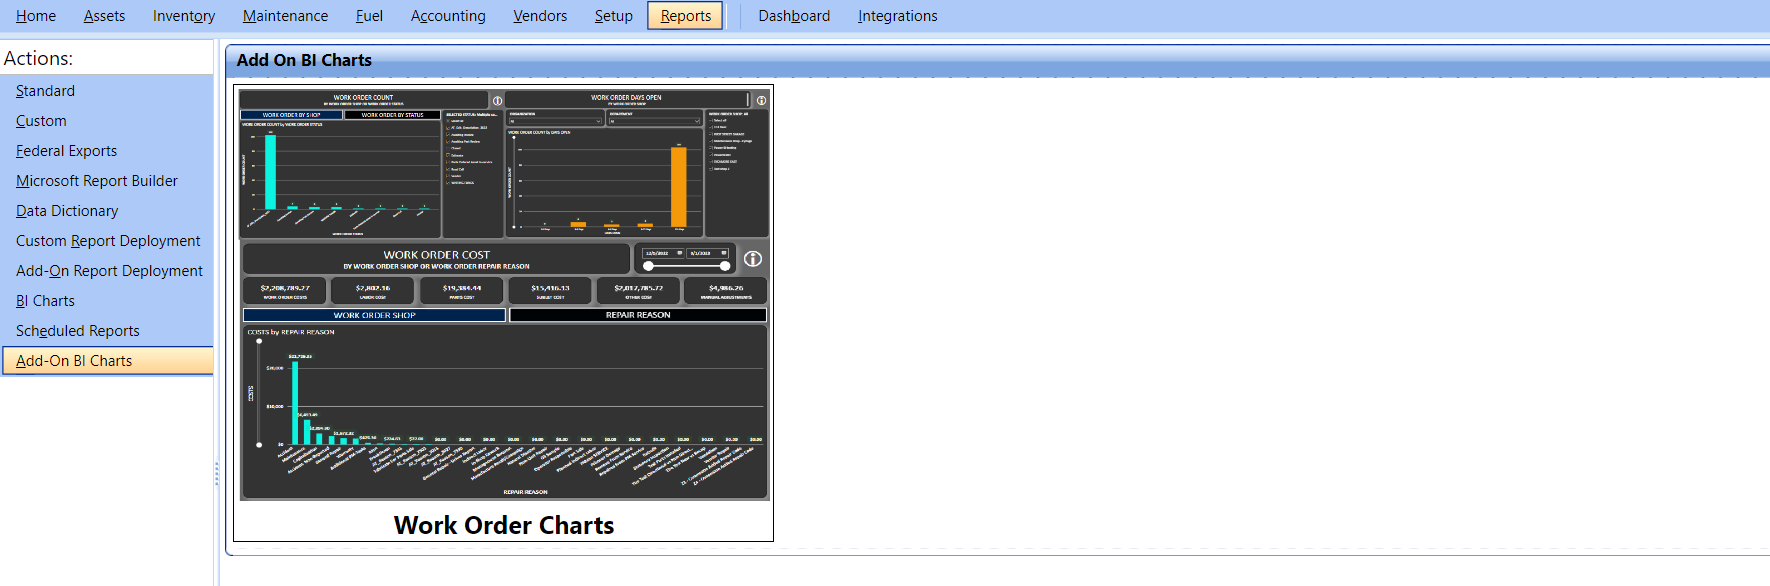This screenshot has width=1770, height=586.
Task: Toggle the Road Call status checkbox
Action: click(x=448, y=169)
